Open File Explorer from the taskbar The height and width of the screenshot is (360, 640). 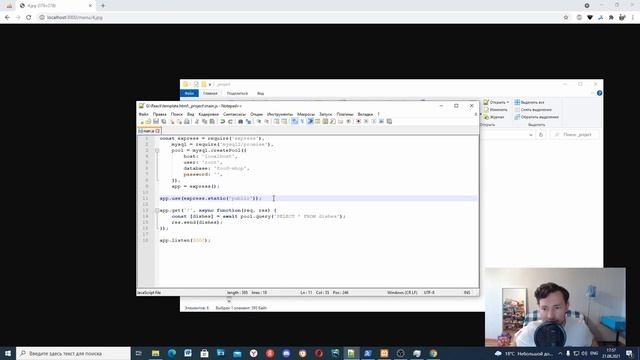156,353
